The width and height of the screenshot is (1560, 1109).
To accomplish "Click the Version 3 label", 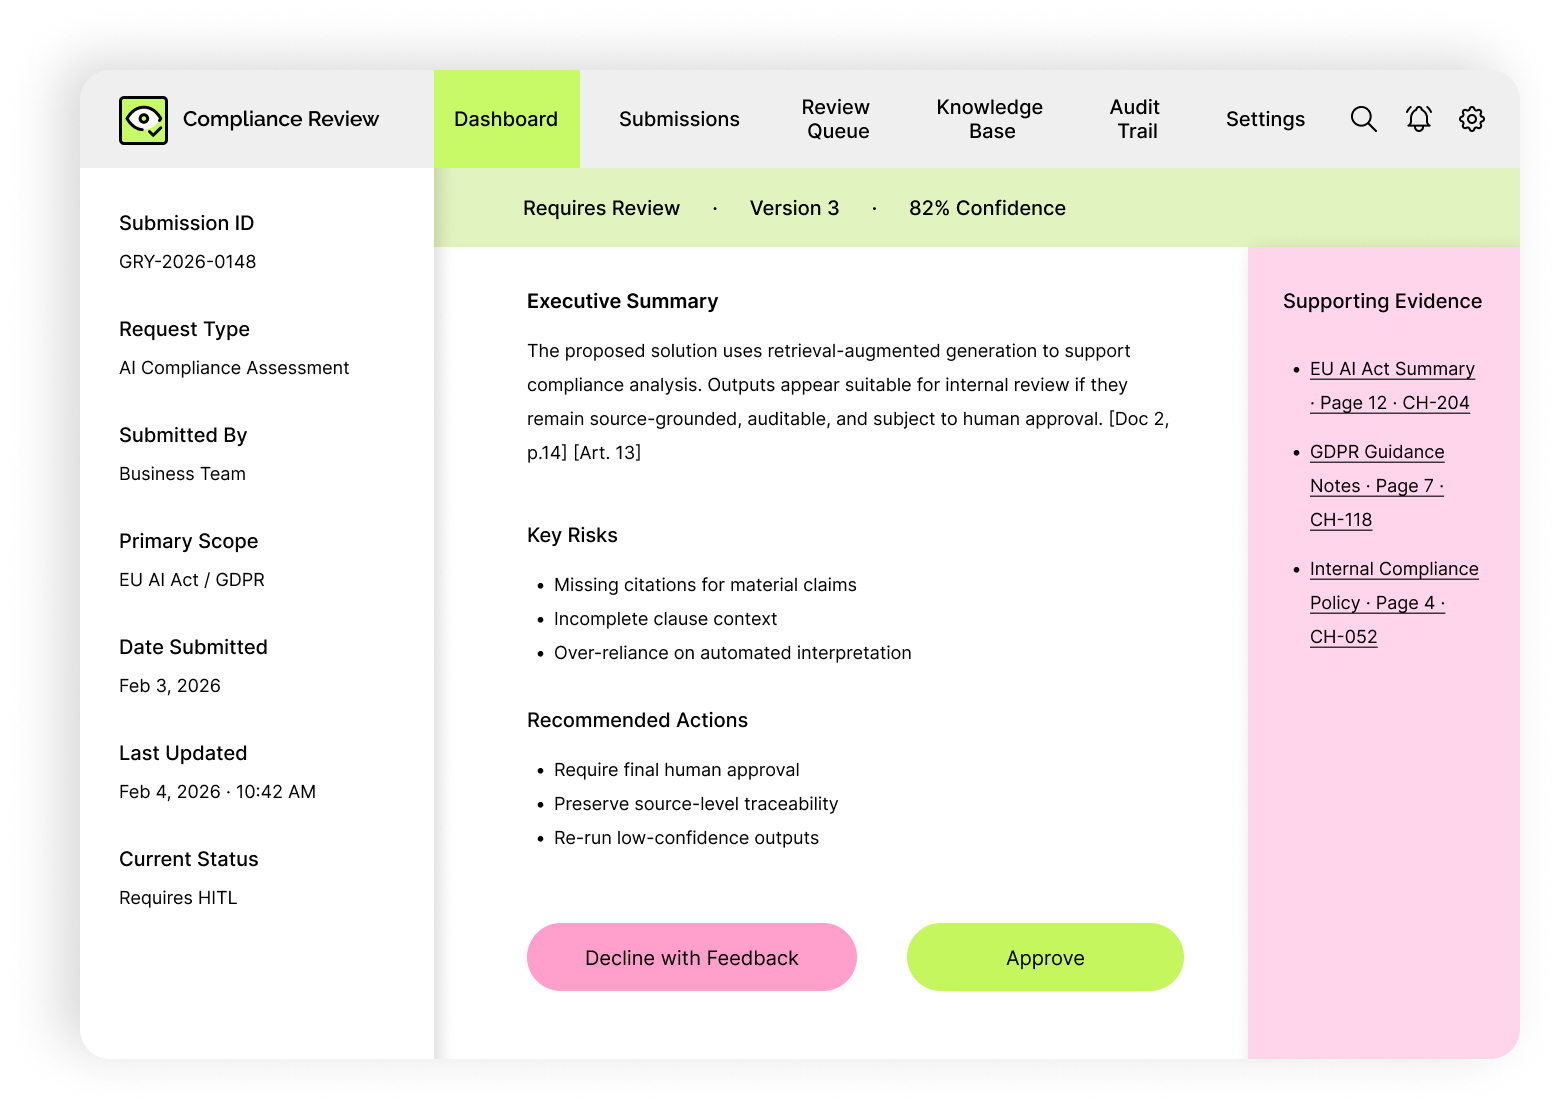I will [x=794, y=208].
